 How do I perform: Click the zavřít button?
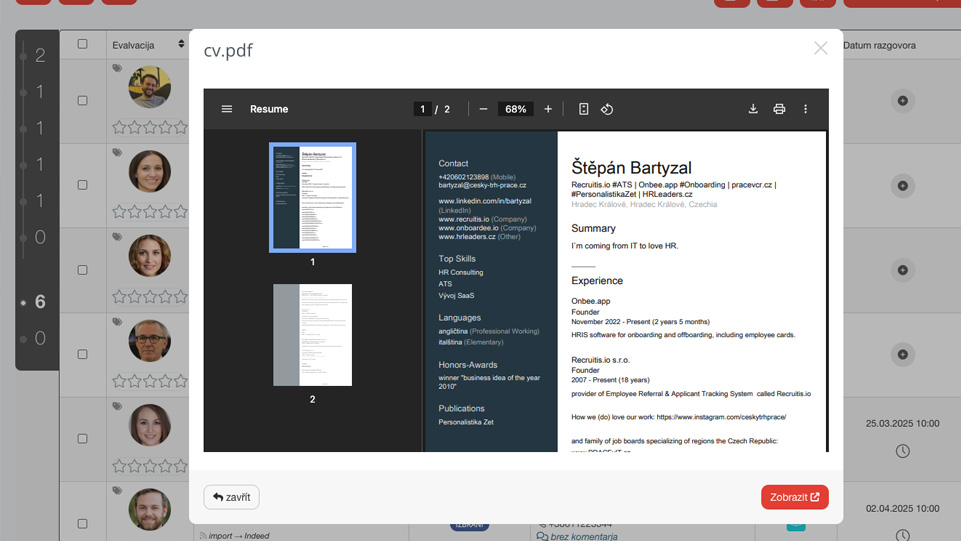click(232, 497)
